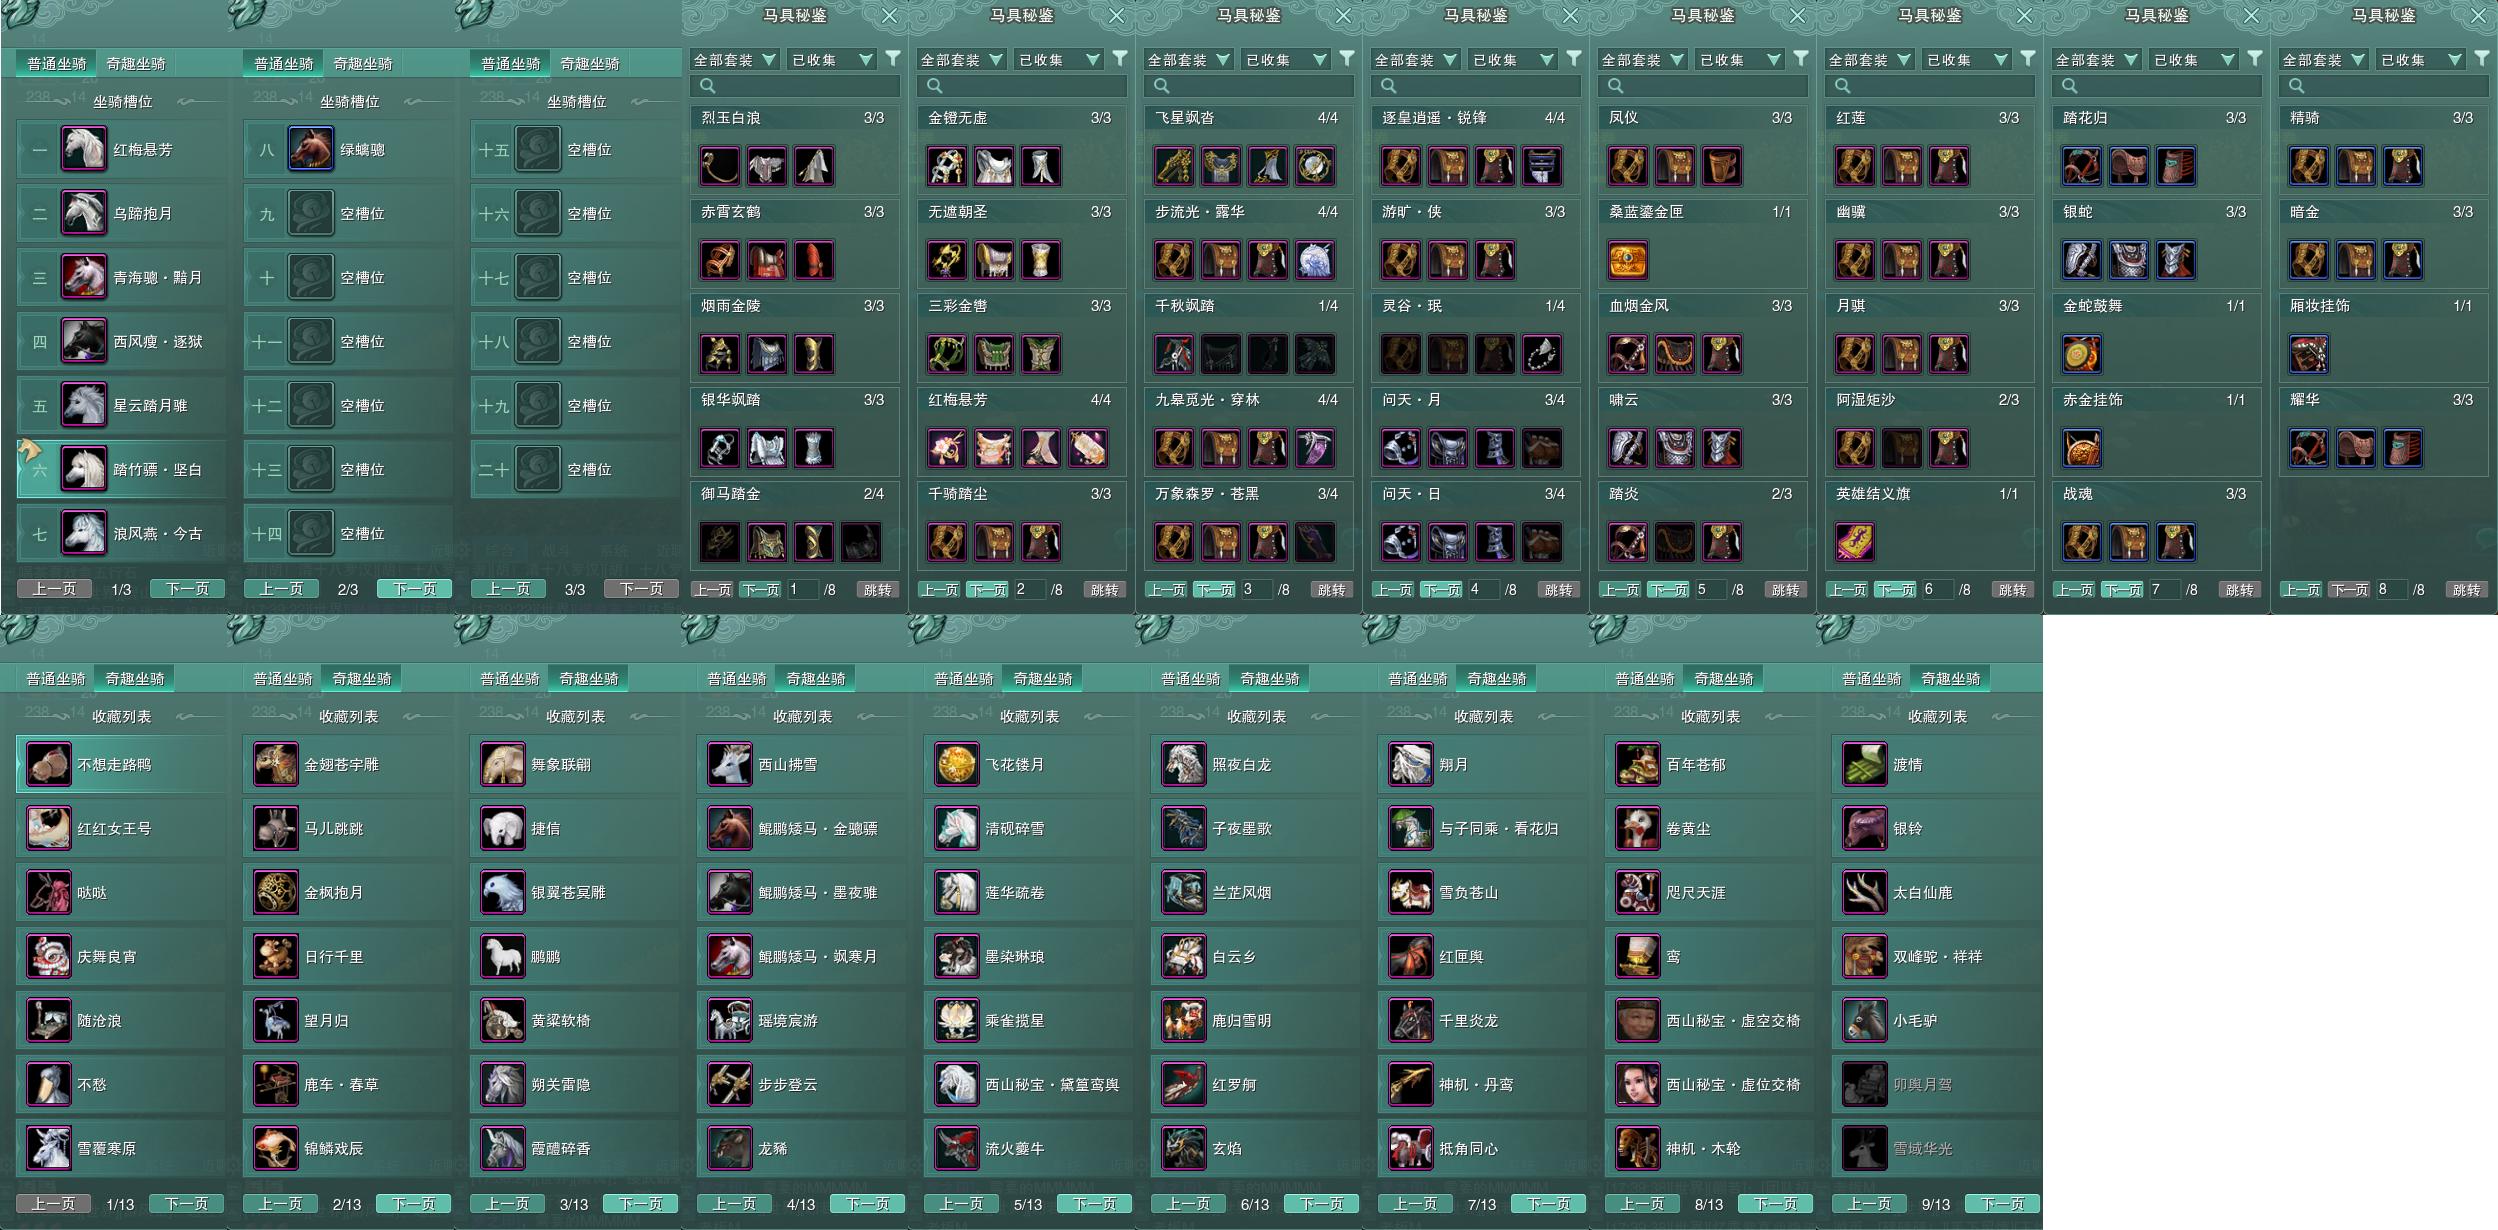
Task: Click 鲲鹏矮马·金骢骠 list row
Action: click(x=801, y=828)
